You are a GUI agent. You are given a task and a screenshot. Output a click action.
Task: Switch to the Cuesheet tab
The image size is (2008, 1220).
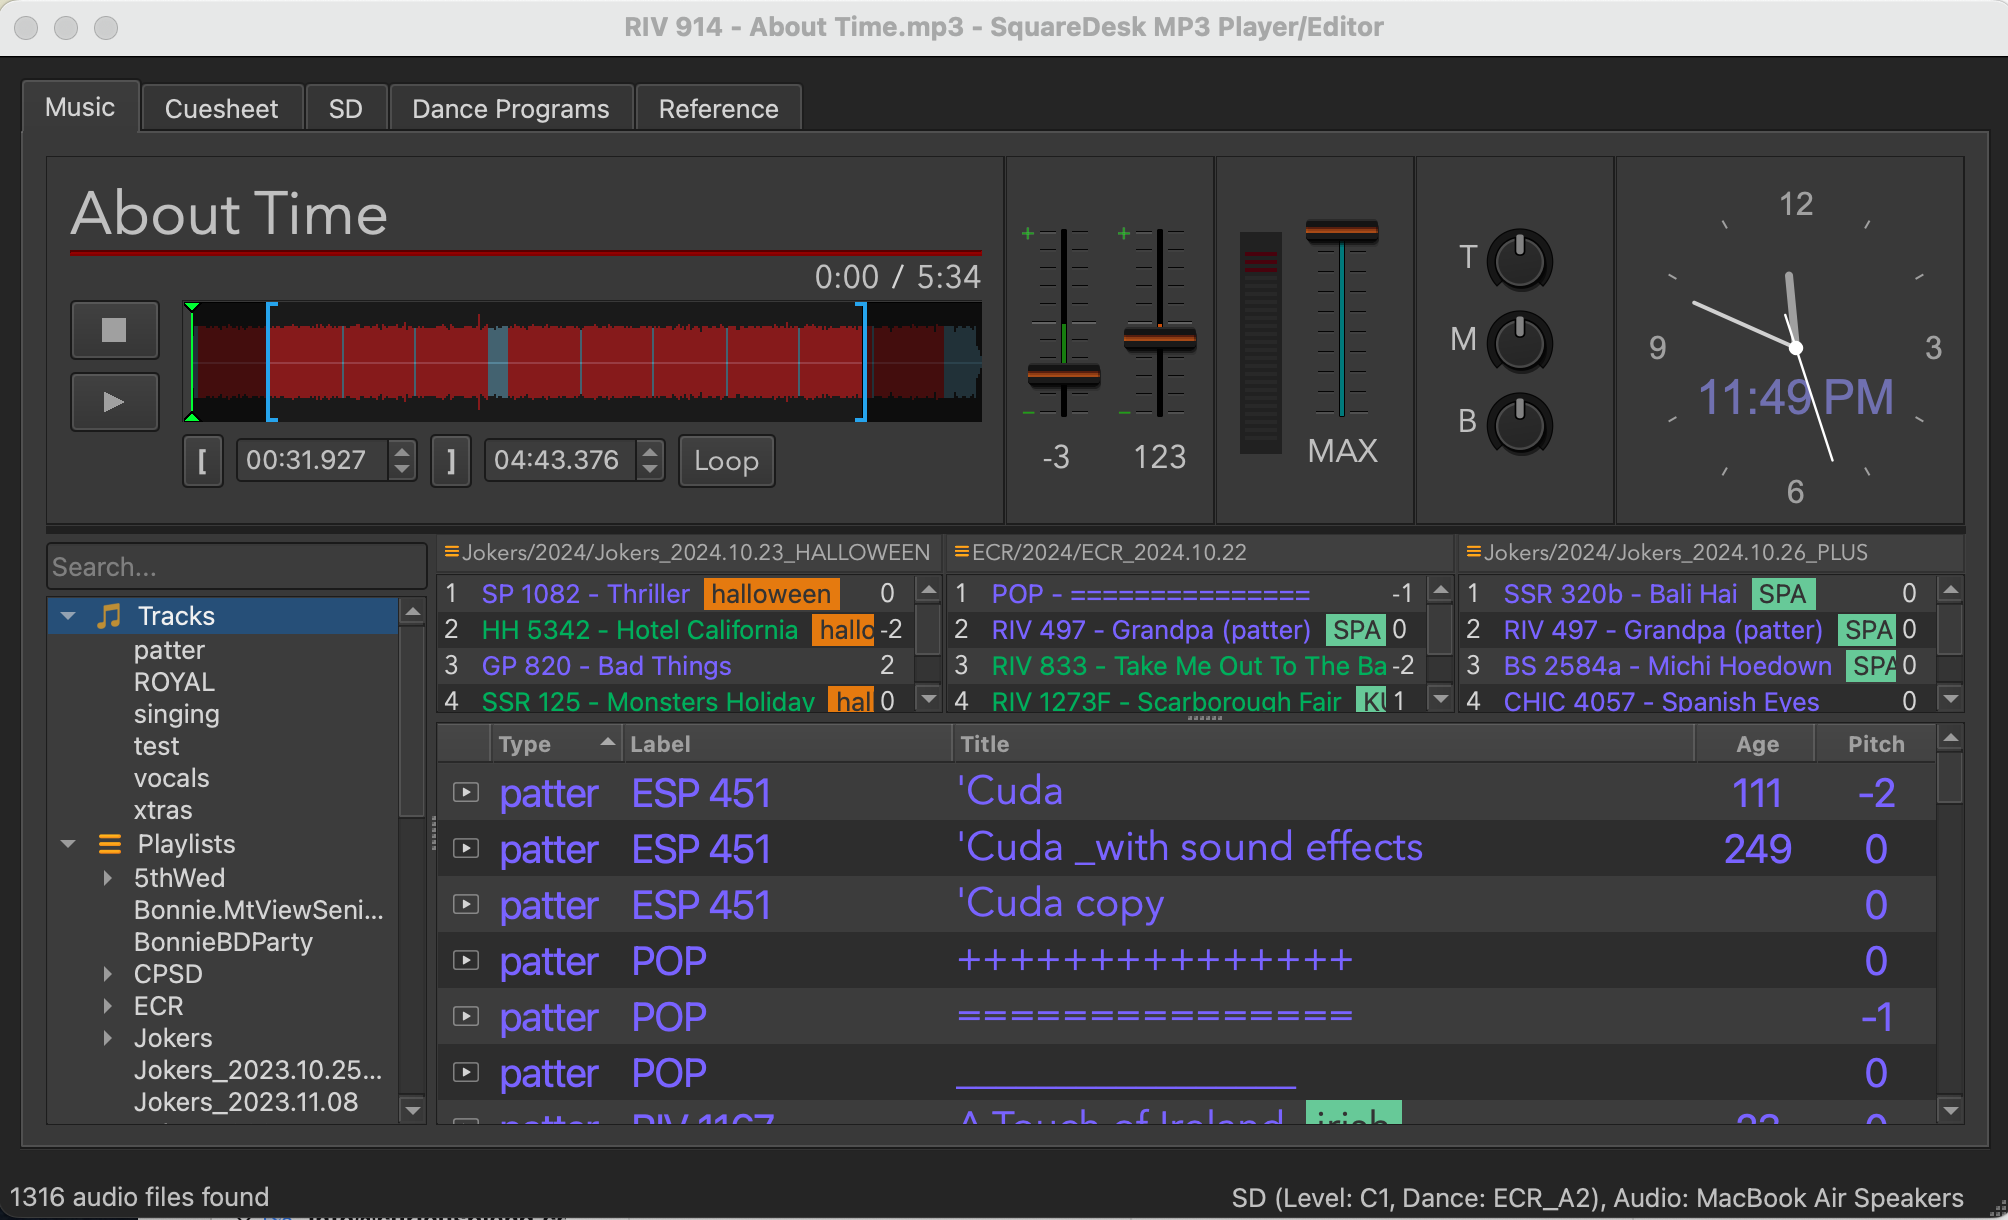pyautogui.click(x=221, y=108)
